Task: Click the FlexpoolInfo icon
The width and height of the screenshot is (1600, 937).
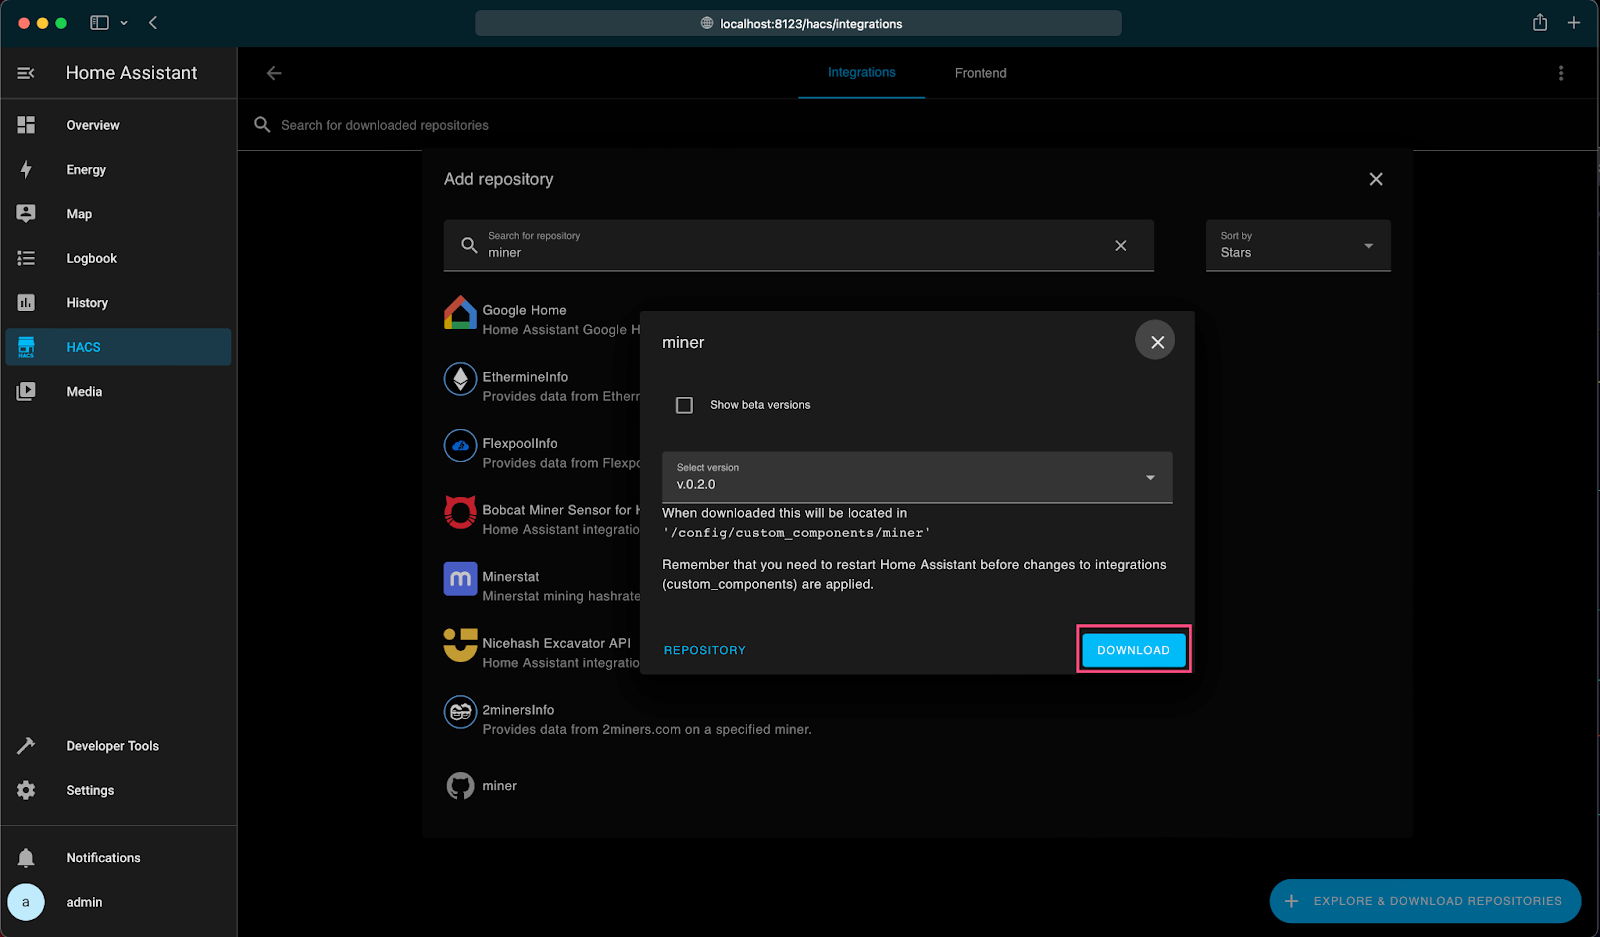Action: 460,446
